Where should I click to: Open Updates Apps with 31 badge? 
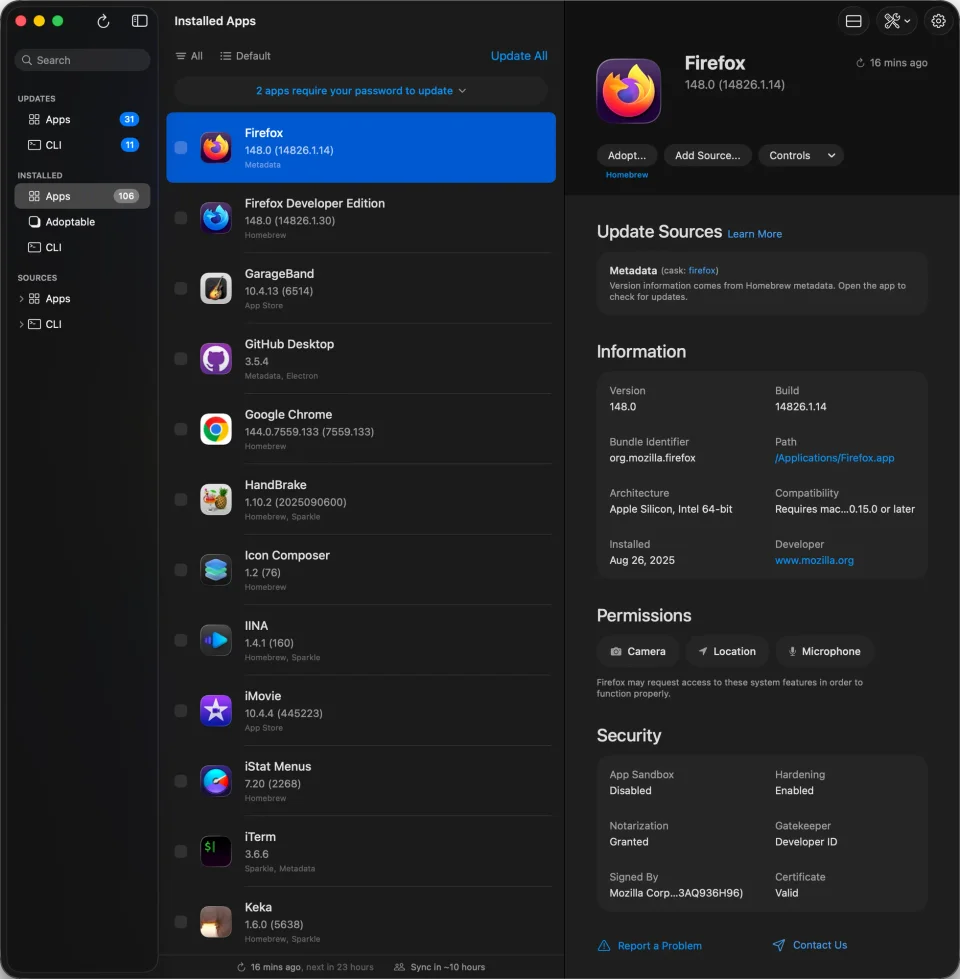82,119
